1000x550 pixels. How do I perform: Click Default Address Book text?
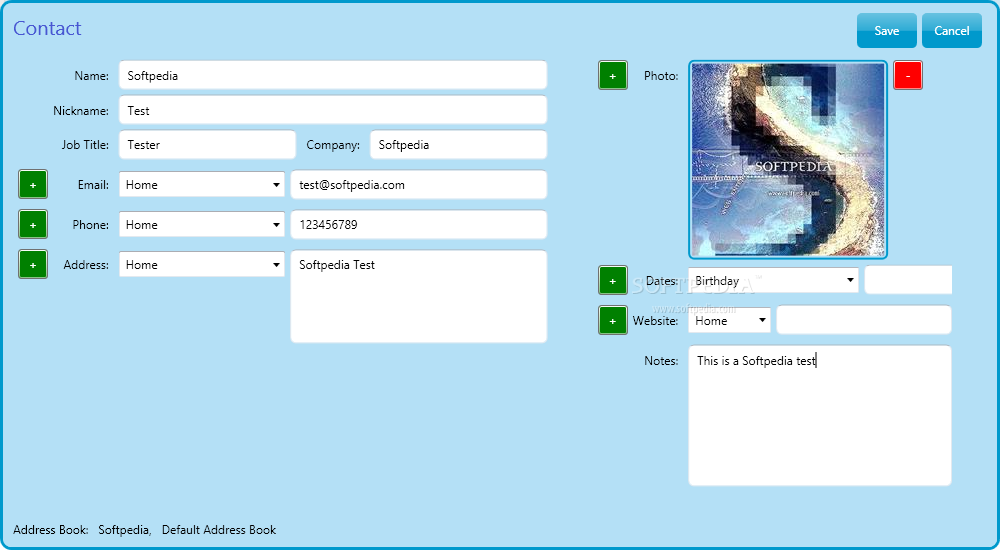pyautogui.click(x=219, y=530)
